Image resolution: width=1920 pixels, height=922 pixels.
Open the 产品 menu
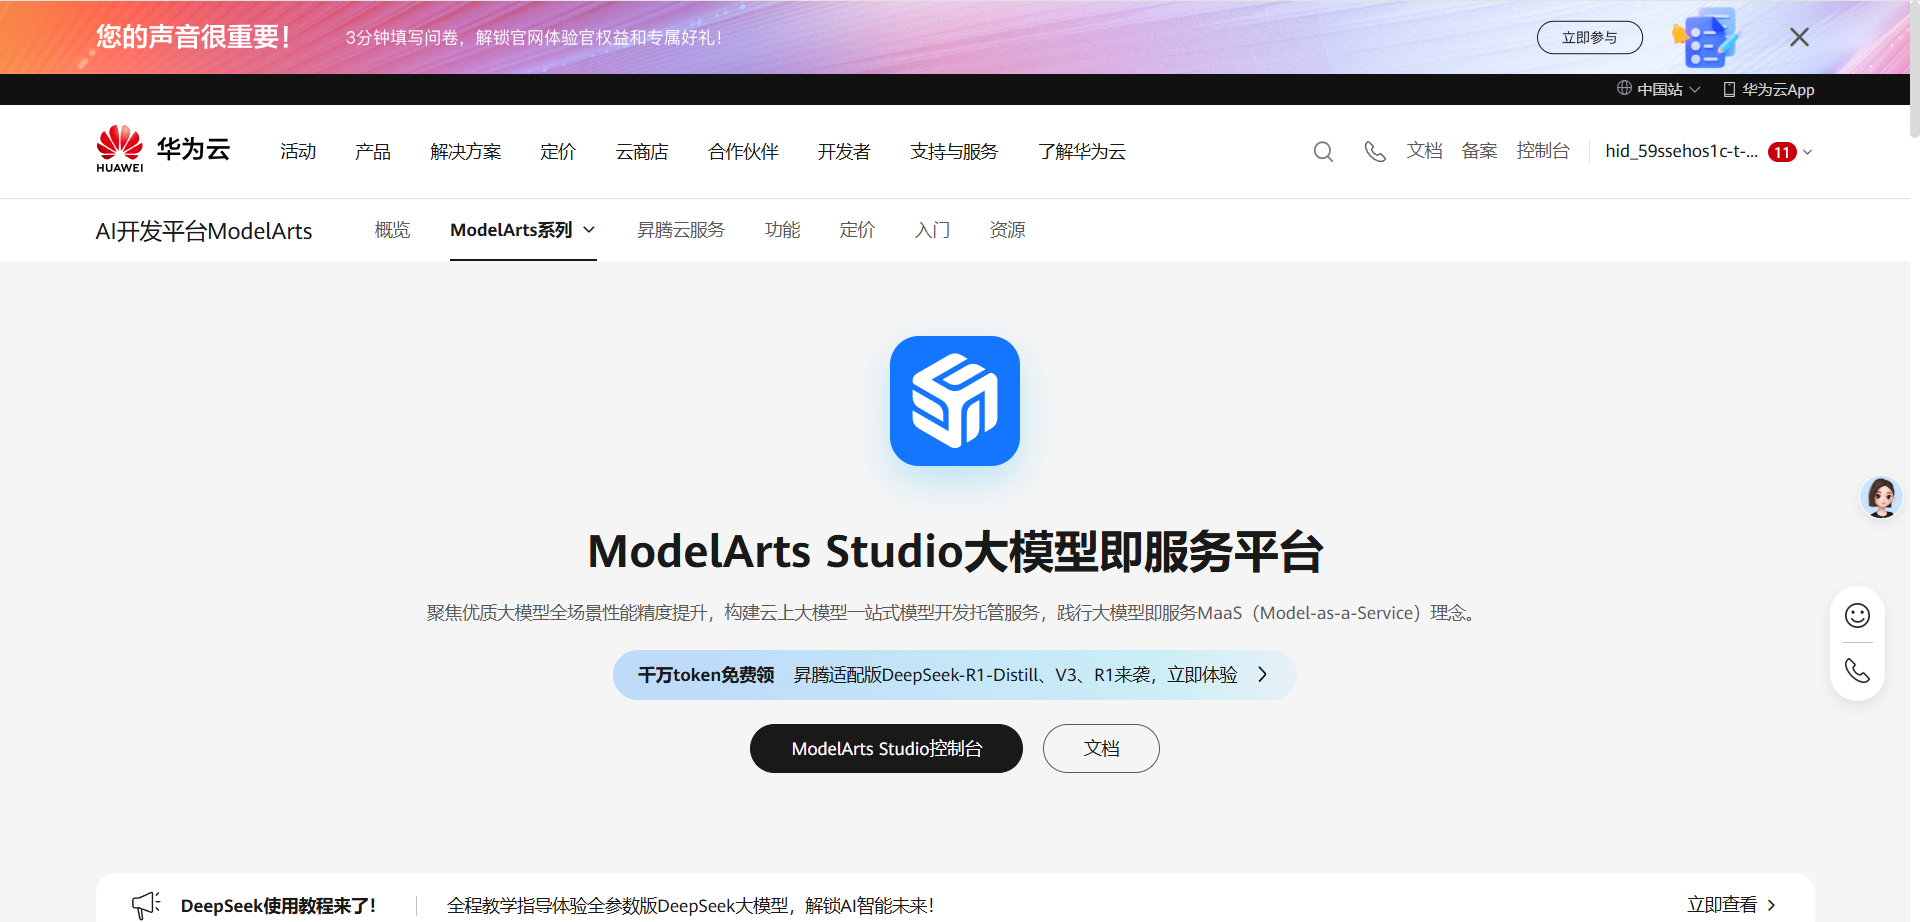(x=373, y=151)
